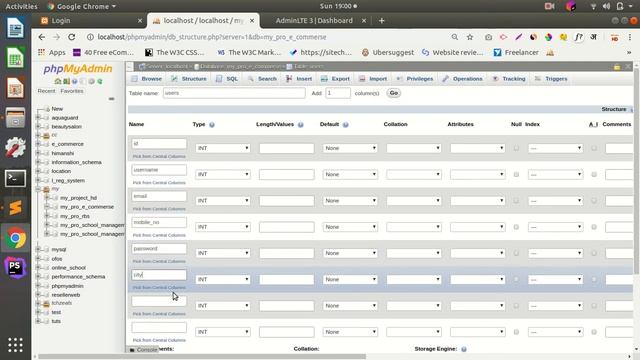
Task: Open Ubersuggest bookmark
Action: (388, 52)
